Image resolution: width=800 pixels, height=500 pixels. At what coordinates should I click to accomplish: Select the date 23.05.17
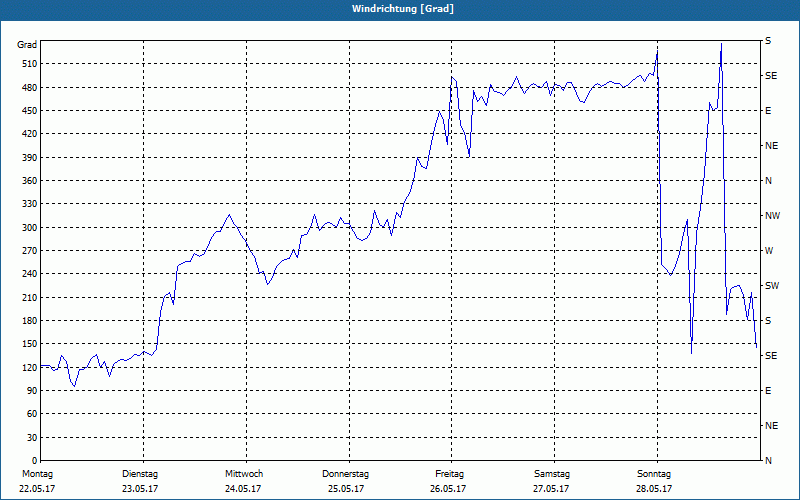pyautogui.click(x=140, y=489)
